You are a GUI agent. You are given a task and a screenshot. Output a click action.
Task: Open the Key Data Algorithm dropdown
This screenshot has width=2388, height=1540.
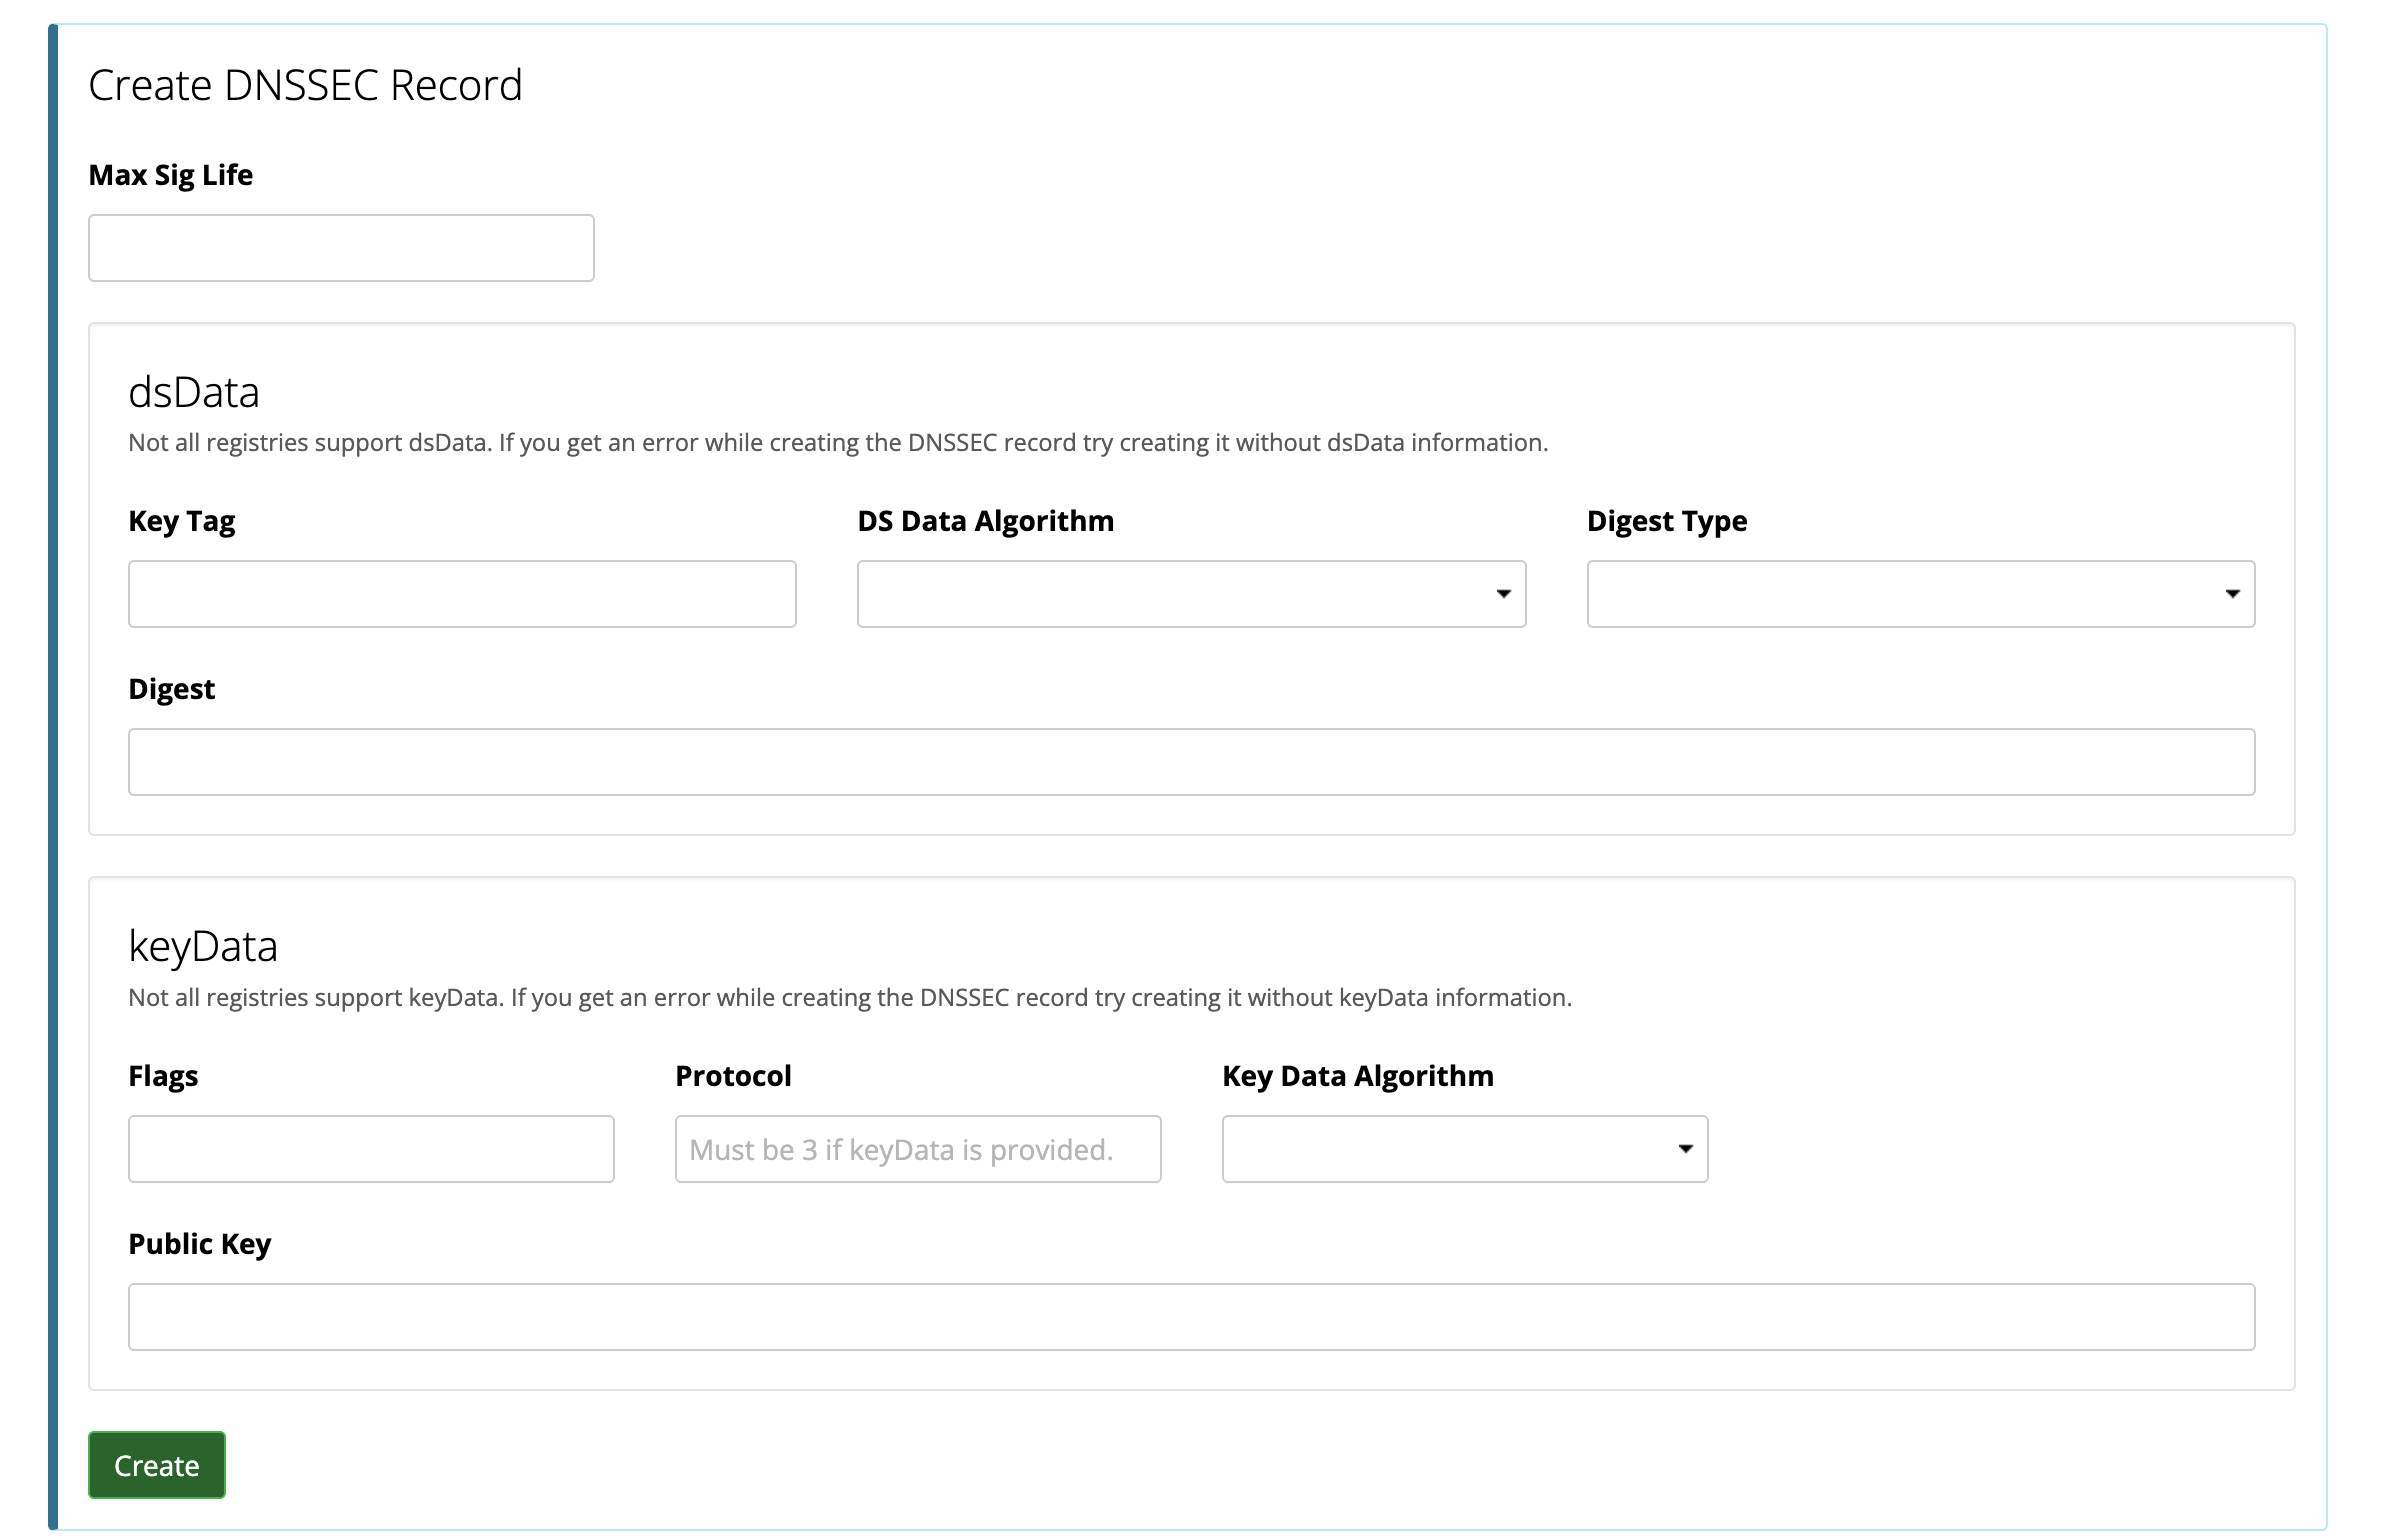pos(1464,1149)
